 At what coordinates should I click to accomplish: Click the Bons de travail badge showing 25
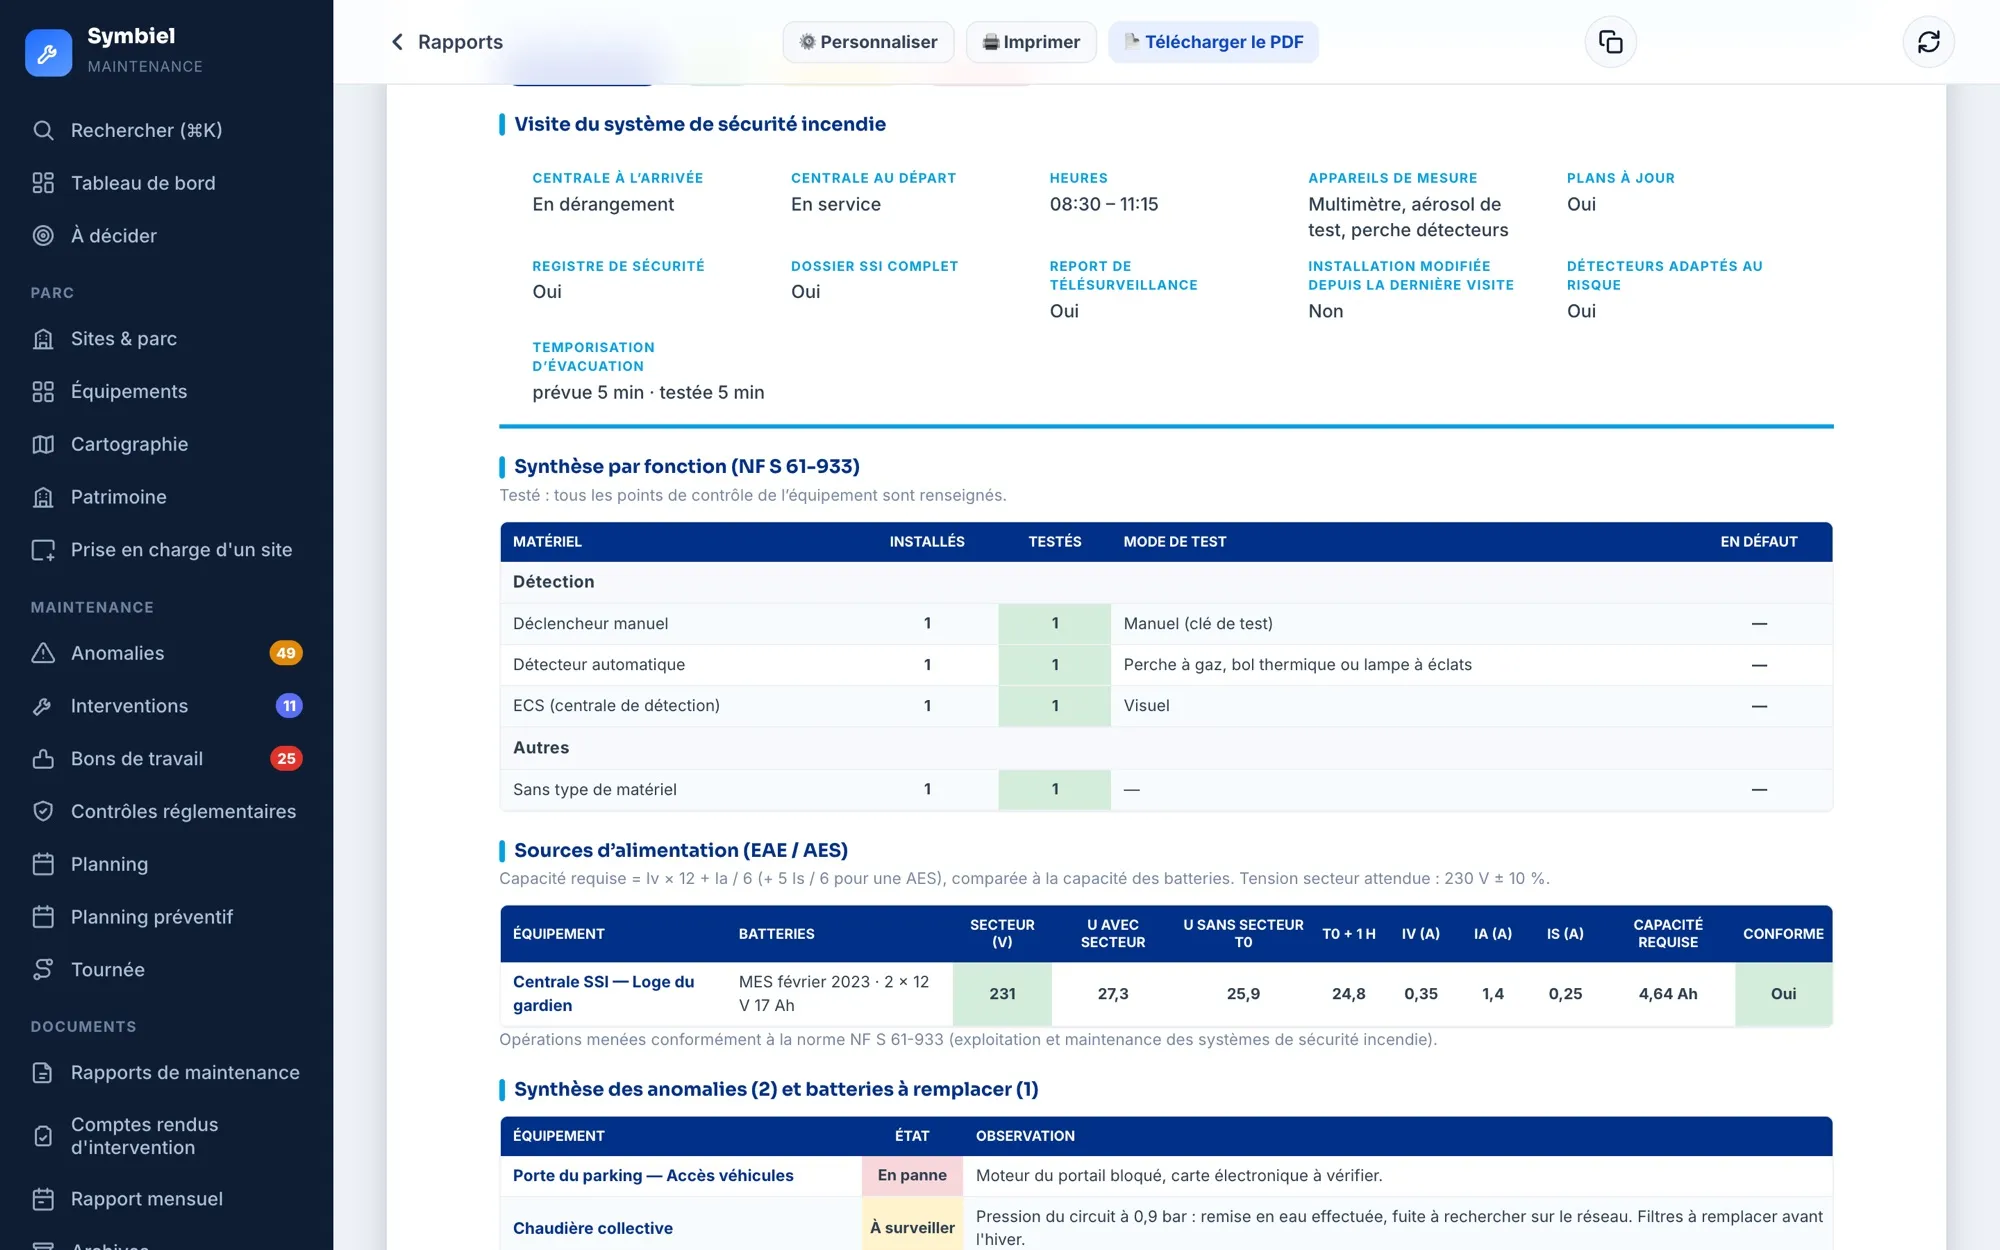[x=286, y=759]
